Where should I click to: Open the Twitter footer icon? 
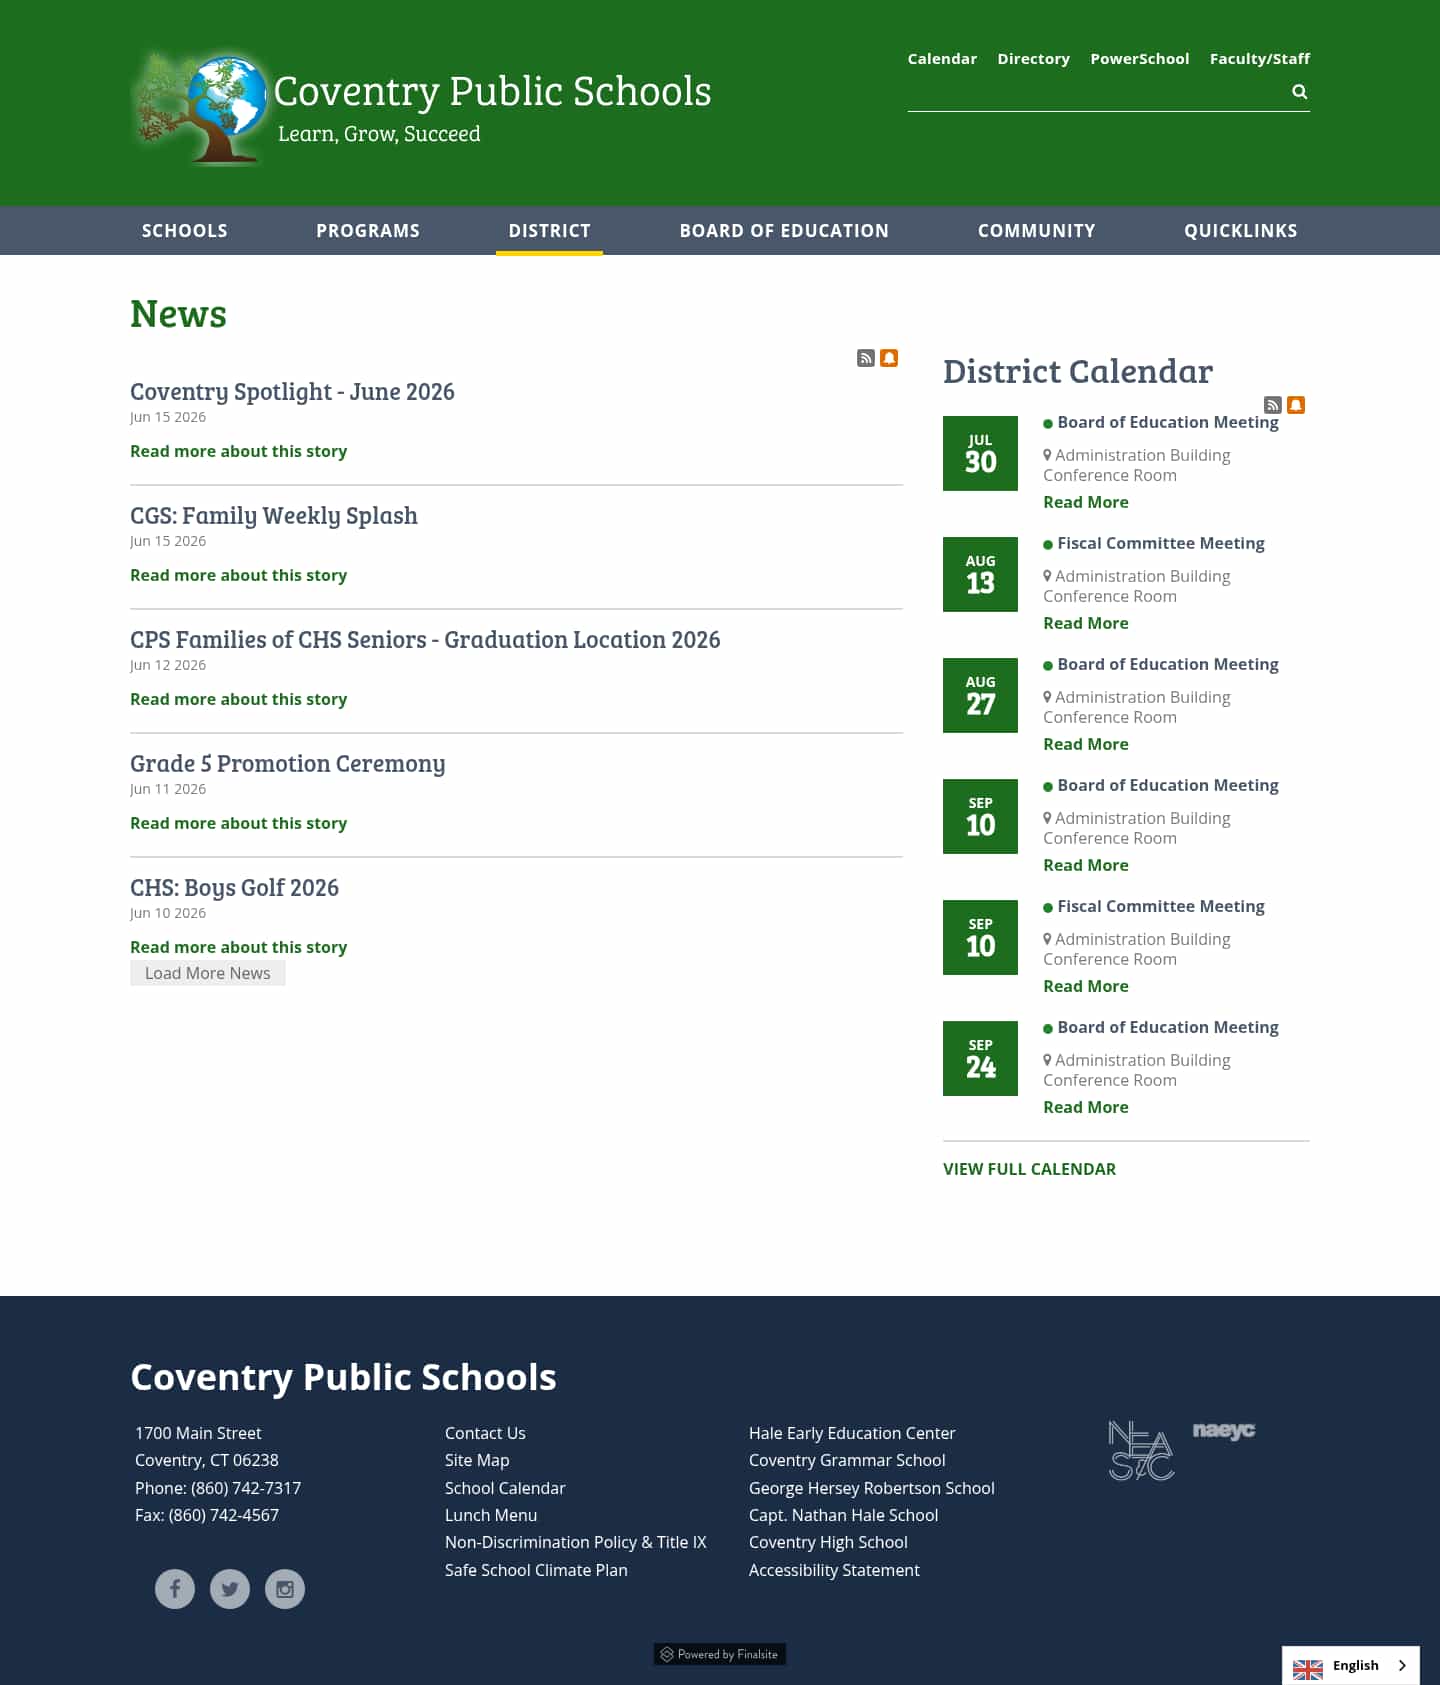tap(230, 1589)
